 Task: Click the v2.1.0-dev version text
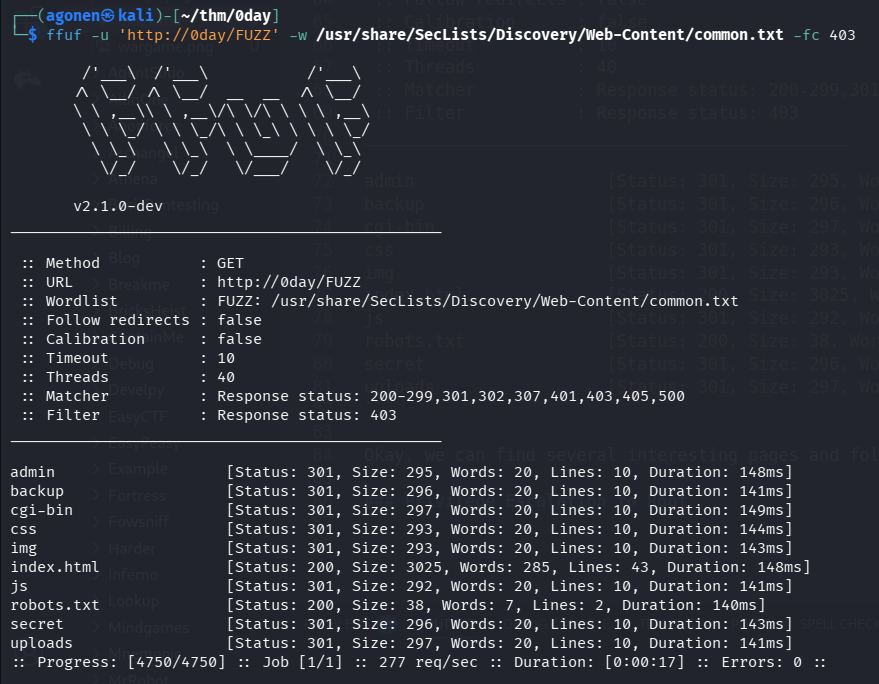point(120,206)
